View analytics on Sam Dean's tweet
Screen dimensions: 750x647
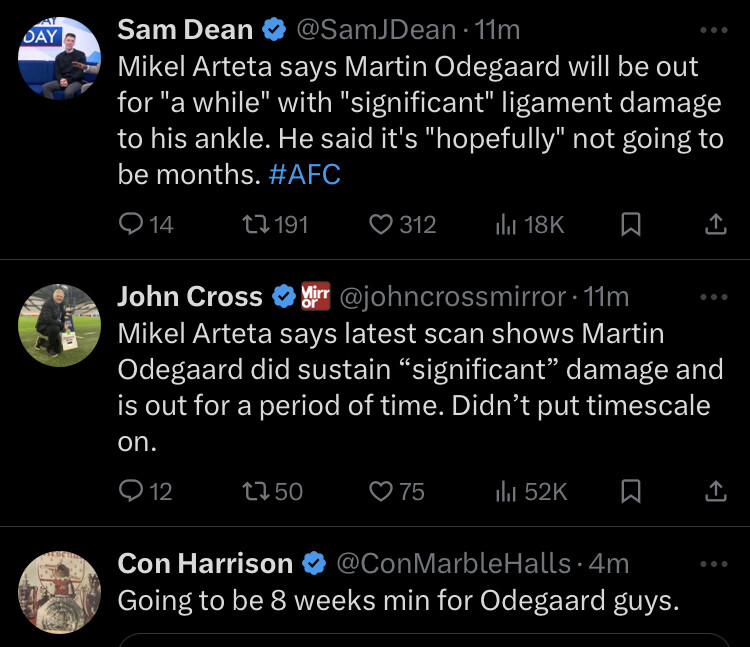pyautogui.click(x=506, y=225)
